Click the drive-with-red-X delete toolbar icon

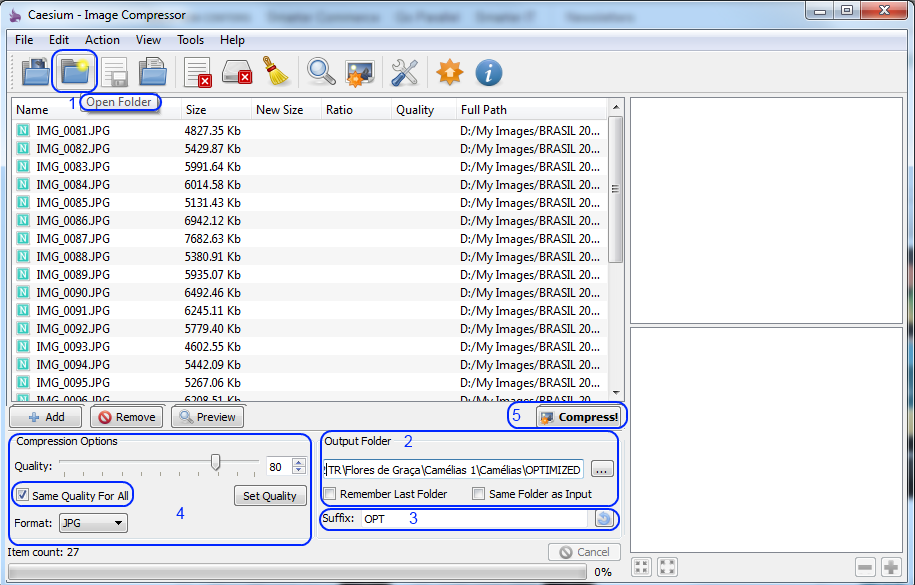pos(237,72)
